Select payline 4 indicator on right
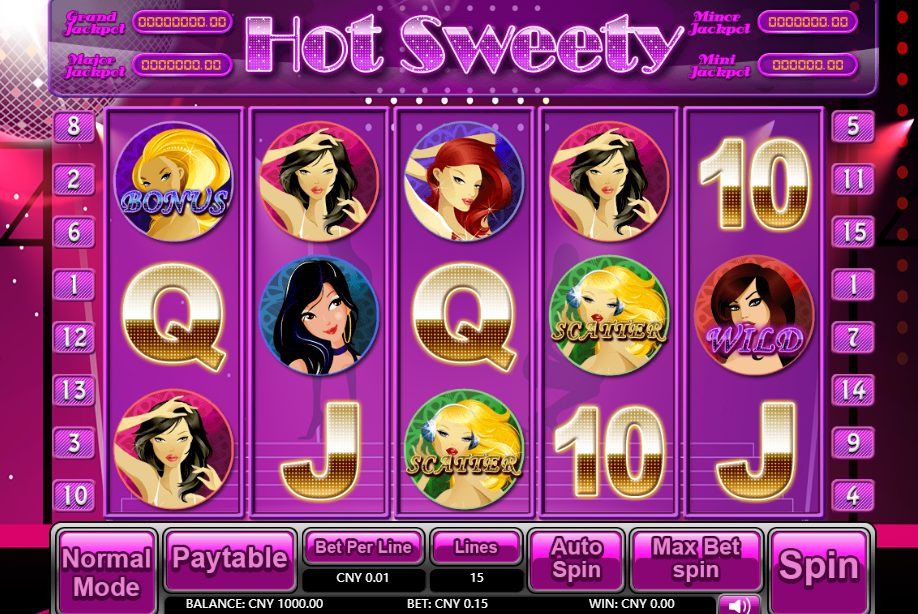 853,496
